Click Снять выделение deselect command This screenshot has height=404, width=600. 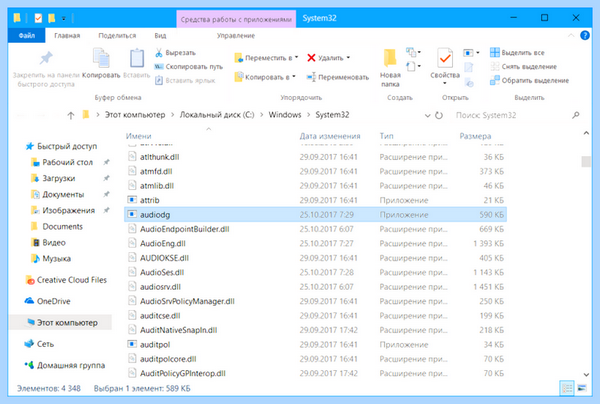pos(523,67)
